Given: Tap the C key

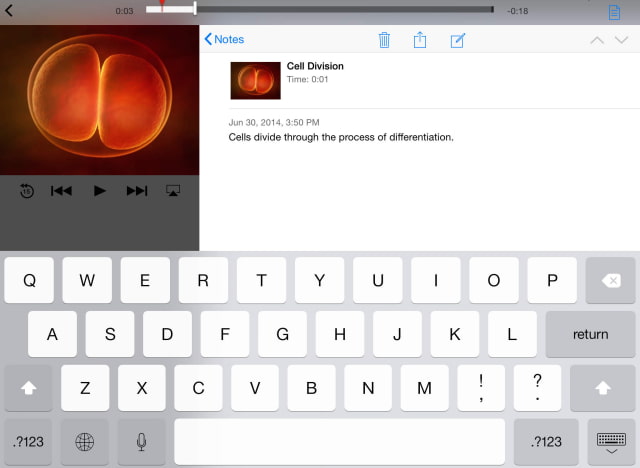Looking at the screenshot, I should [198, 388].
